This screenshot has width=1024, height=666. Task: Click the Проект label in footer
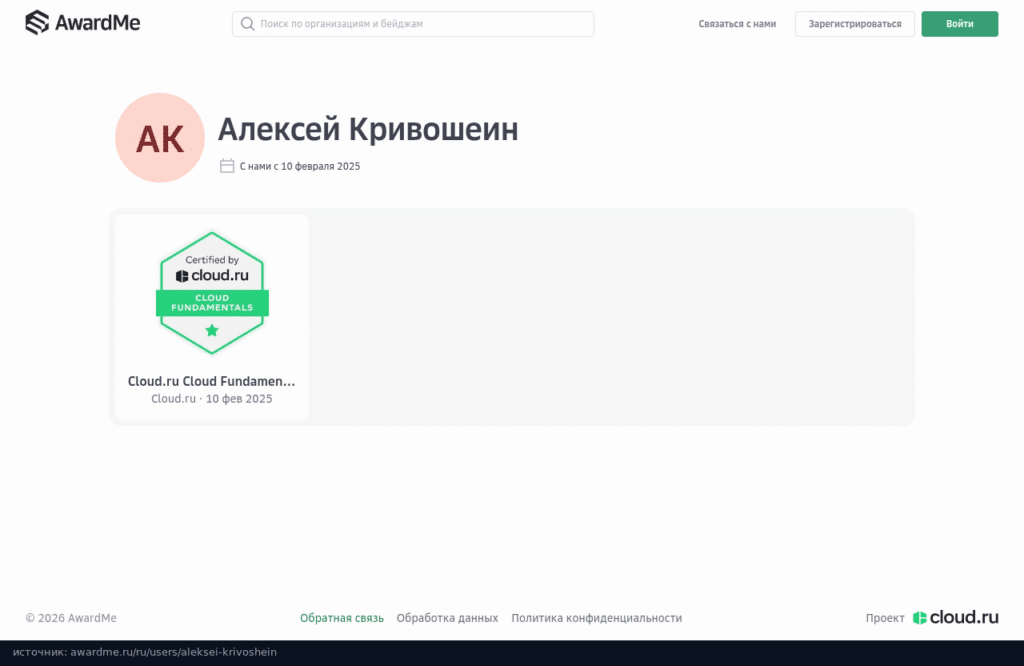tap(885, 618)
